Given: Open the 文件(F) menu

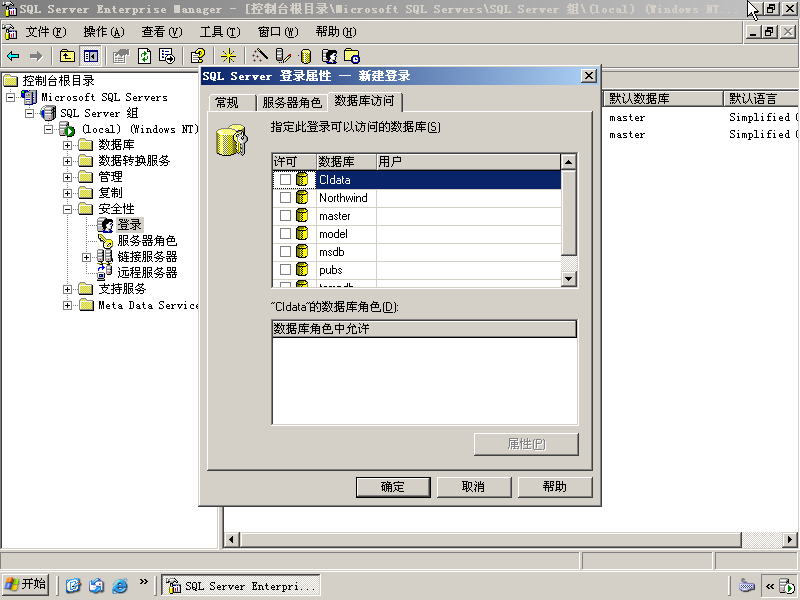Looking at the screenshot, I should 46,32.
